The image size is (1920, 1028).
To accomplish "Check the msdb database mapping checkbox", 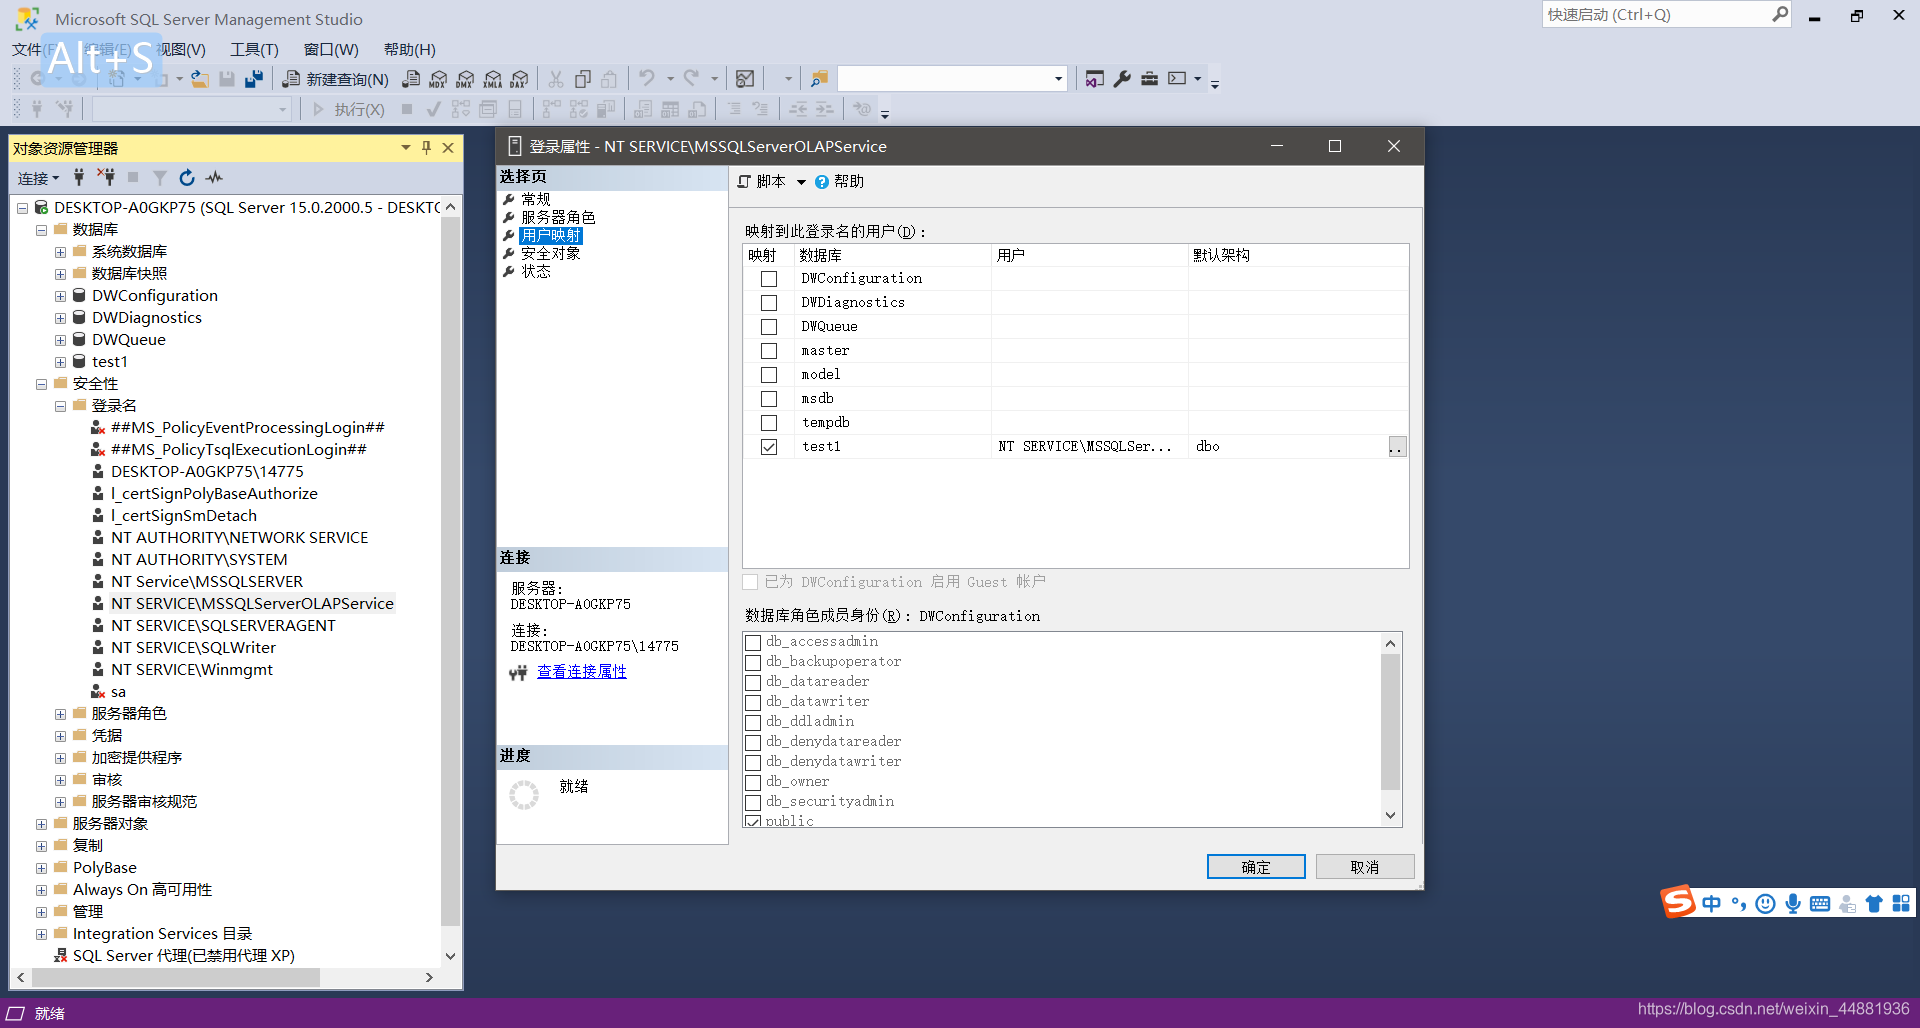I will pos(769,399).
